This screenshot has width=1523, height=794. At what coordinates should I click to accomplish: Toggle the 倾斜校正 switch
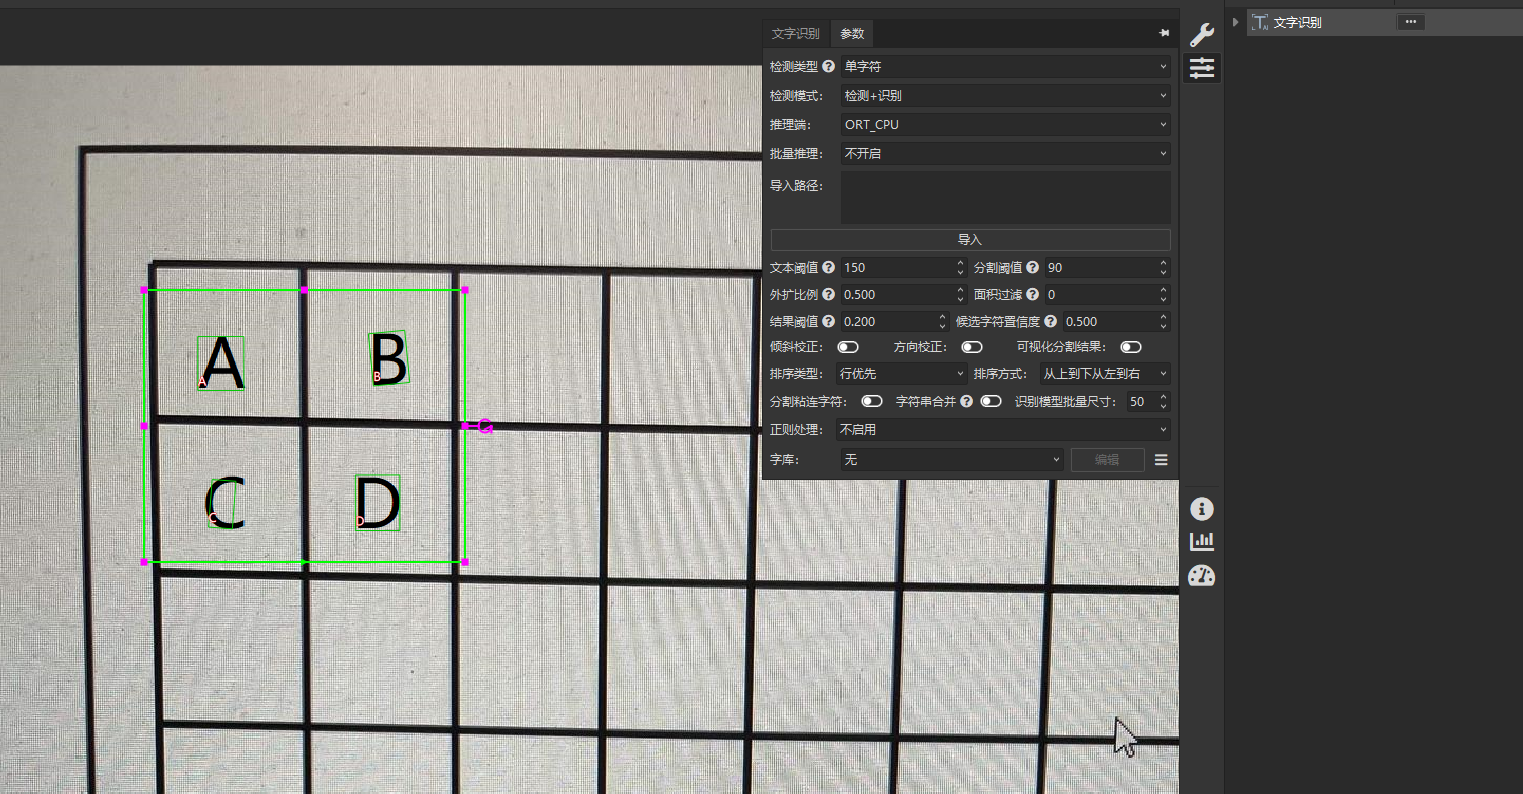tap(848, 347)
